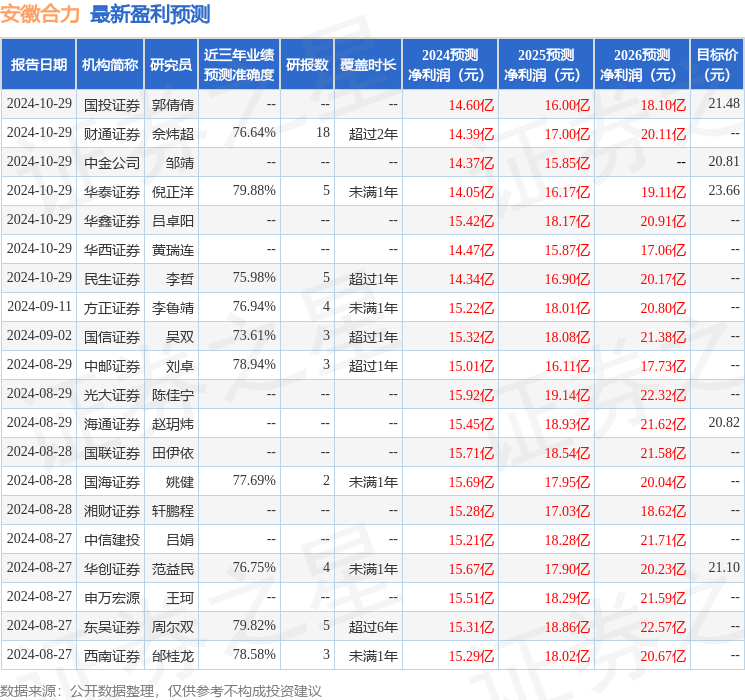Click analyst name 陈佳宁
Image resolution: width=745 pixels, height=700 pixels.
pyautogui.click(x=173, y=395)
